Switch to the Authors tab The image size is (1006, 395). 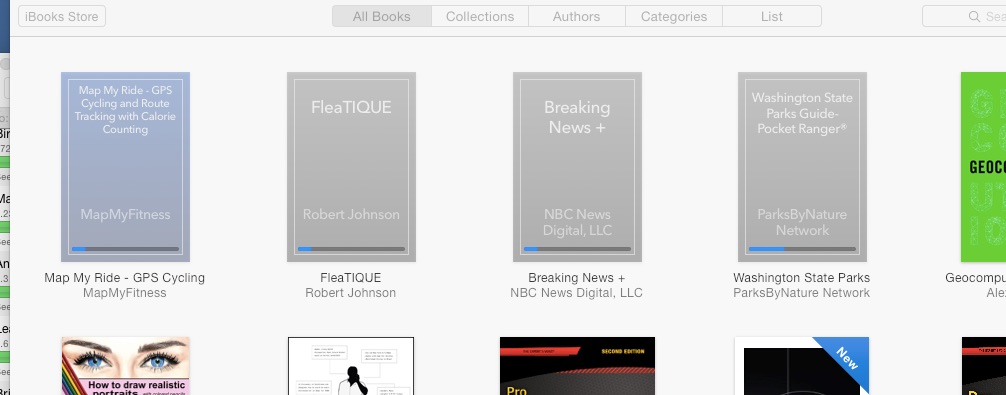click(x=577, y=16)
